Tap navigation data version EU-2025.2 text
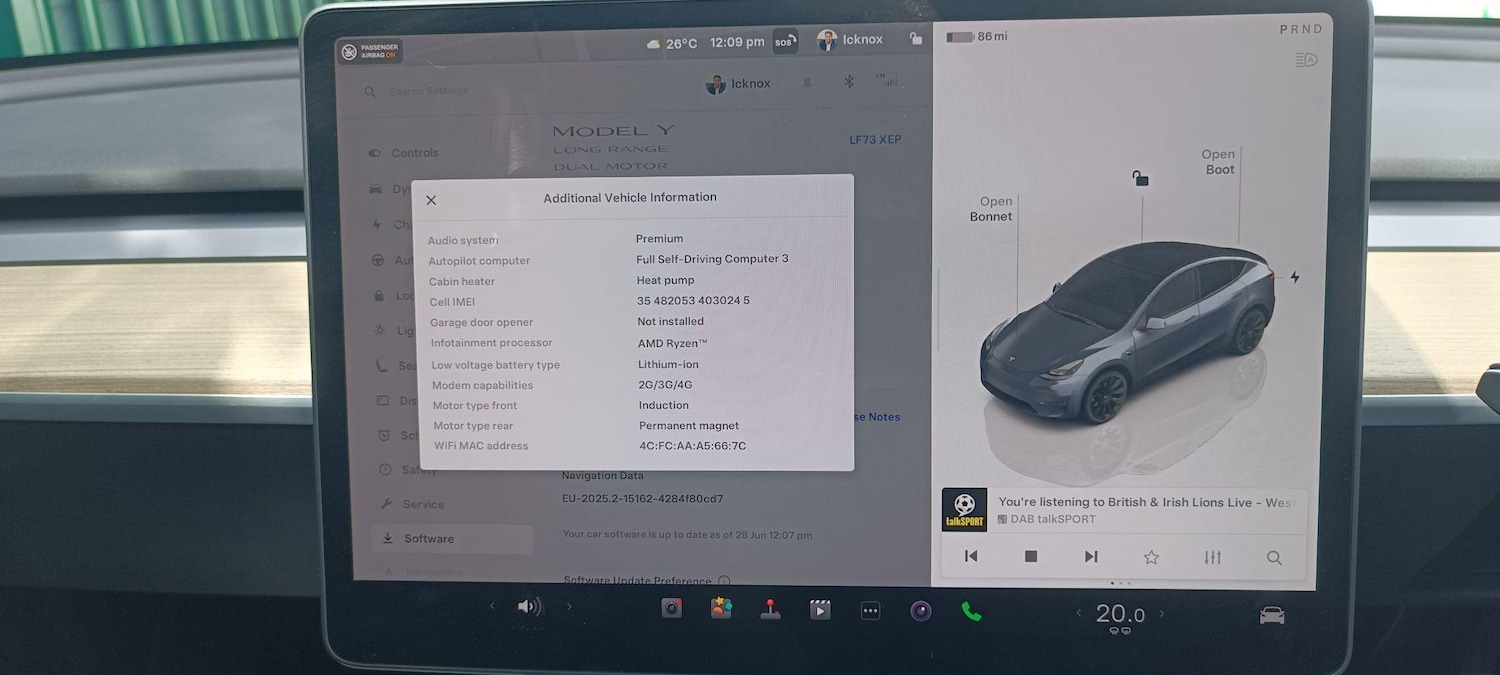1500x675 pixels. (642, 498)
